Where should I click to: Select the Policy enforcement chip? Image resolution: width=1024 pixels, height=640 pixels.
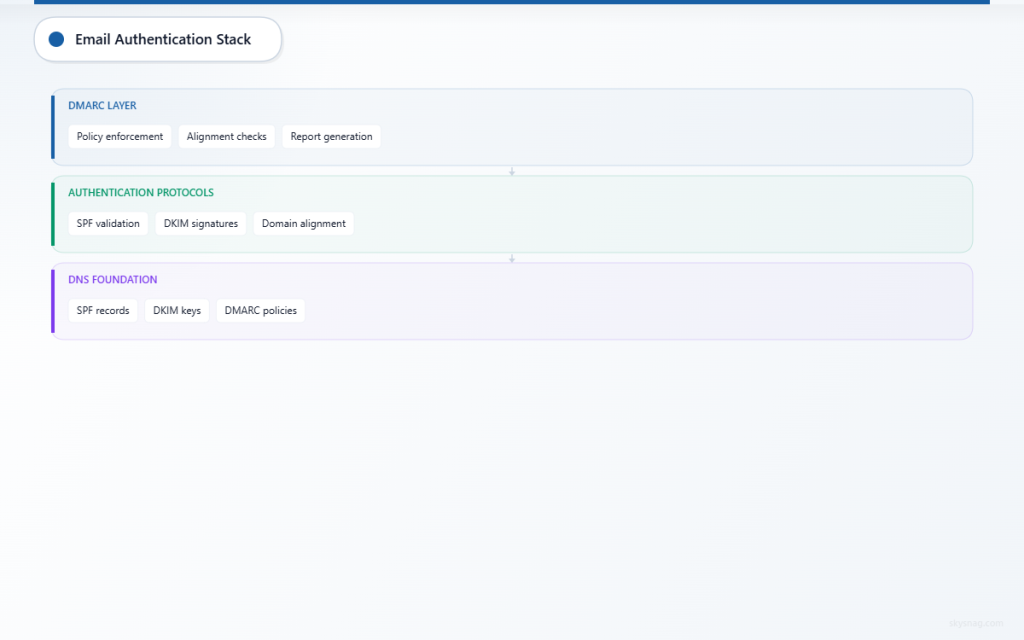point(119,136)
